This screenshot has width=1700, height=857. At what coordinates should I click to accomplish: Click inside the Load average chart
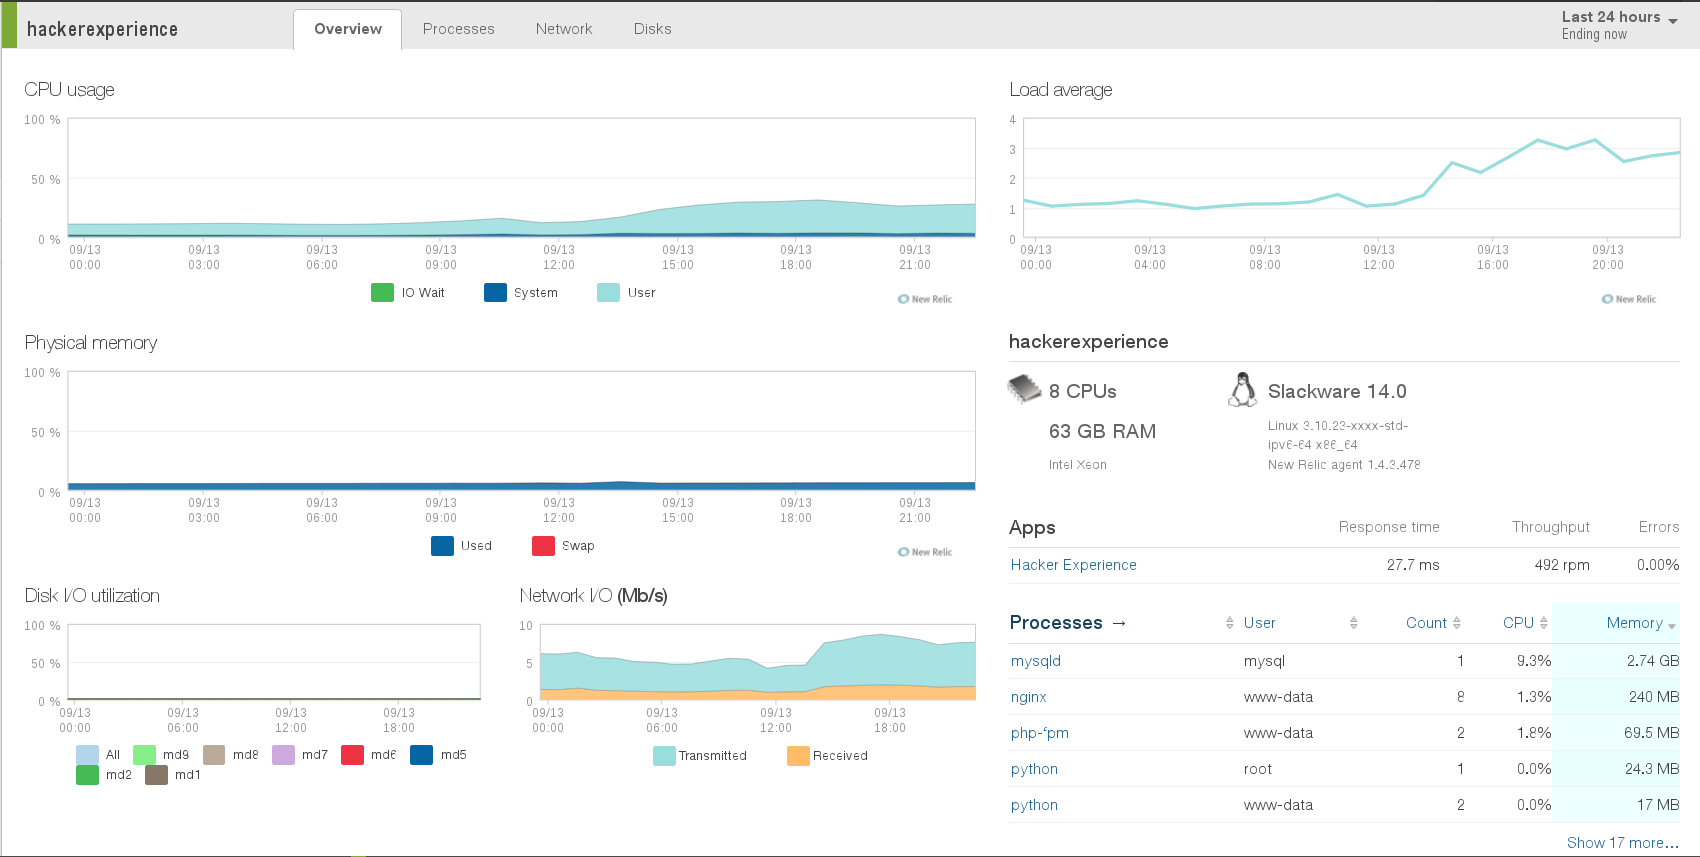coord(1352,178)
